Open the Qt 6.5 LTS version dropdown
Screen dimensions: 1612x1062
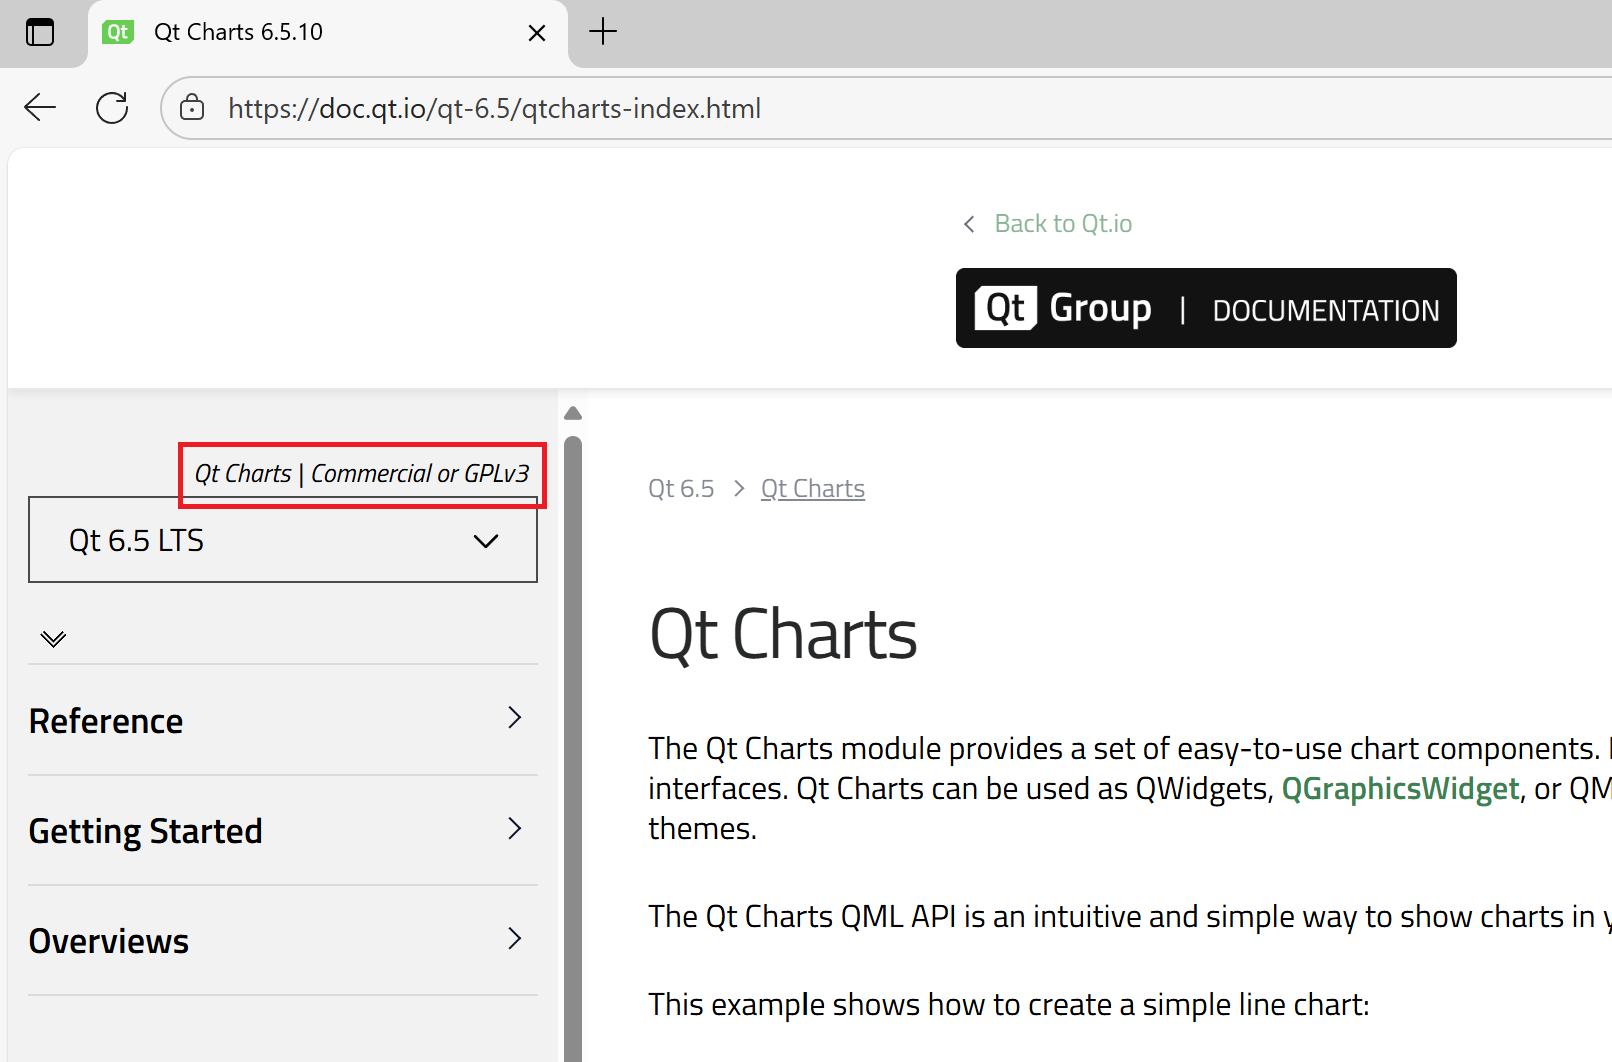(x=283, y=540)
